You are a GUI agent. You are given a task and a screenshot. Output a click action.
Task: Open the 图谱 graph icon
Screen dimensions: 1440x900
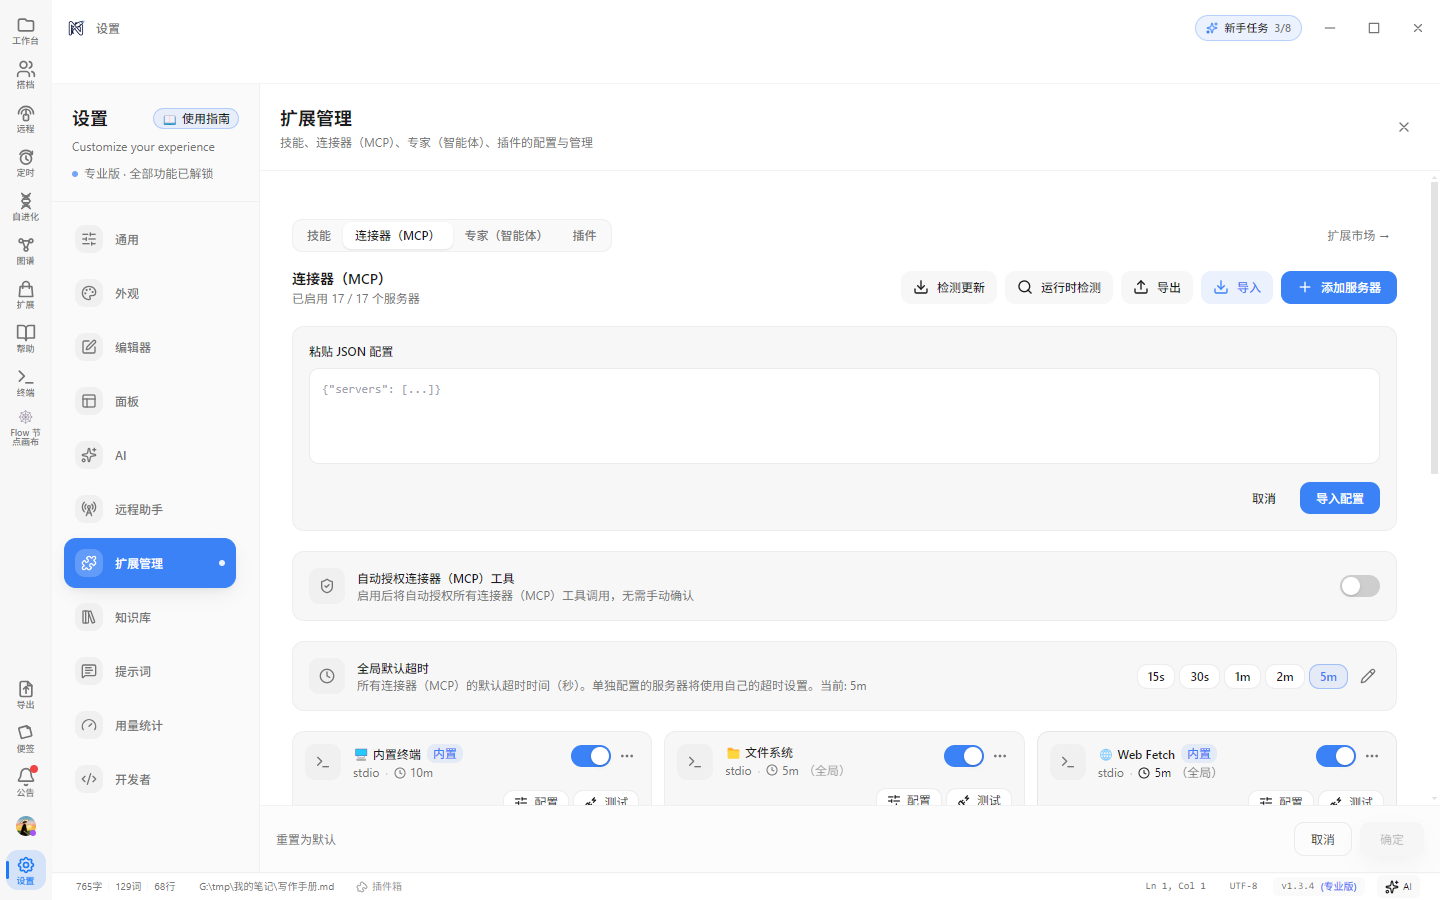point(26,251)
